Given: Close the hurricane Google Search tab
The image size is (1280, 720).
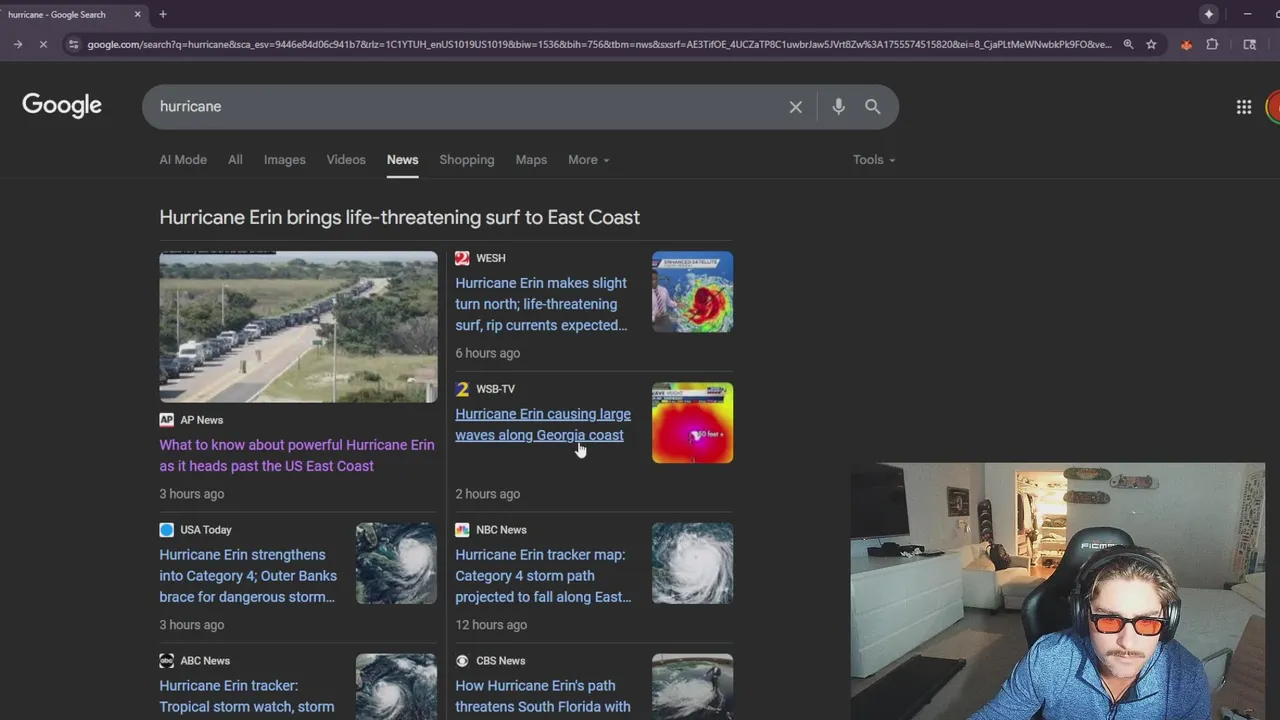Looking at the screenshot, I should pyautogui.click(x=138, y=14).
